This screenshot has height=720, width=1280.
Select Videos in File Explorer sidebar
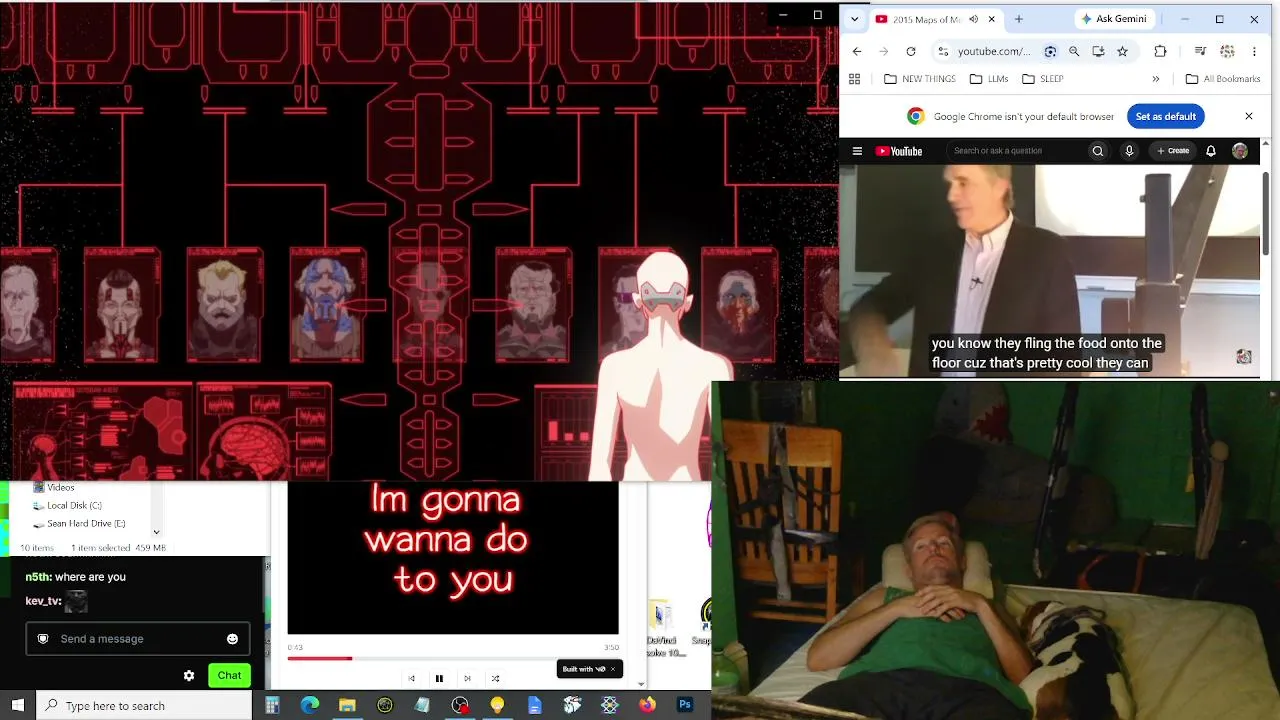(60, 488)
